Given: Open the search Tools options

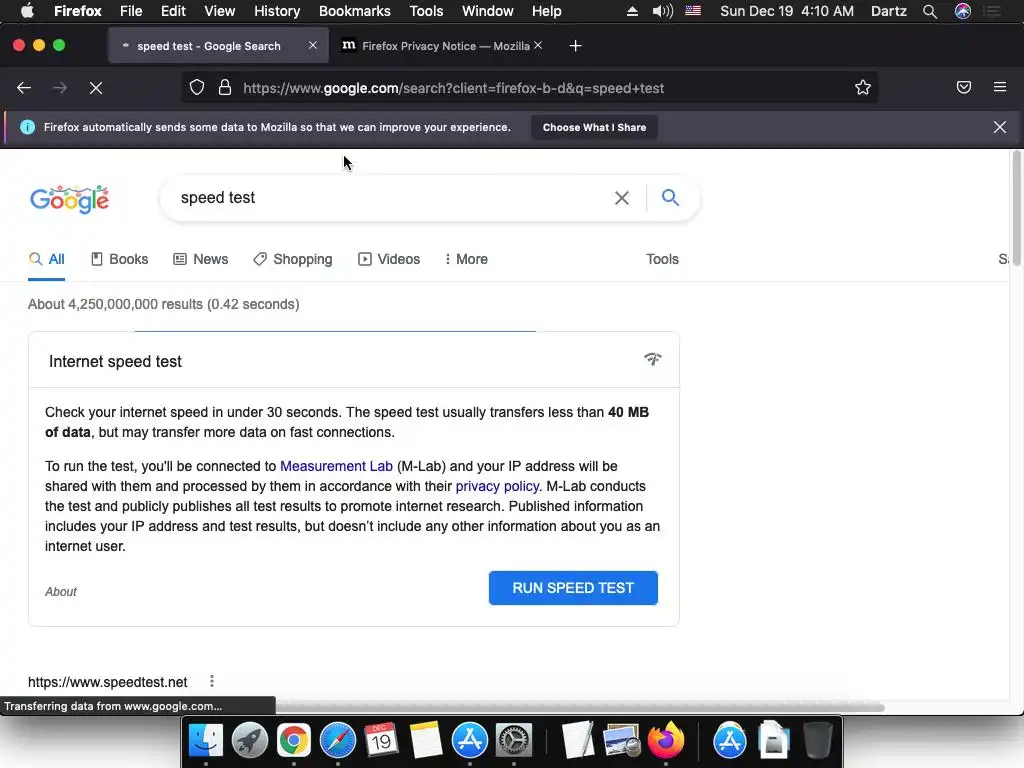Looking at the screenshot, I should pos(662,259).
